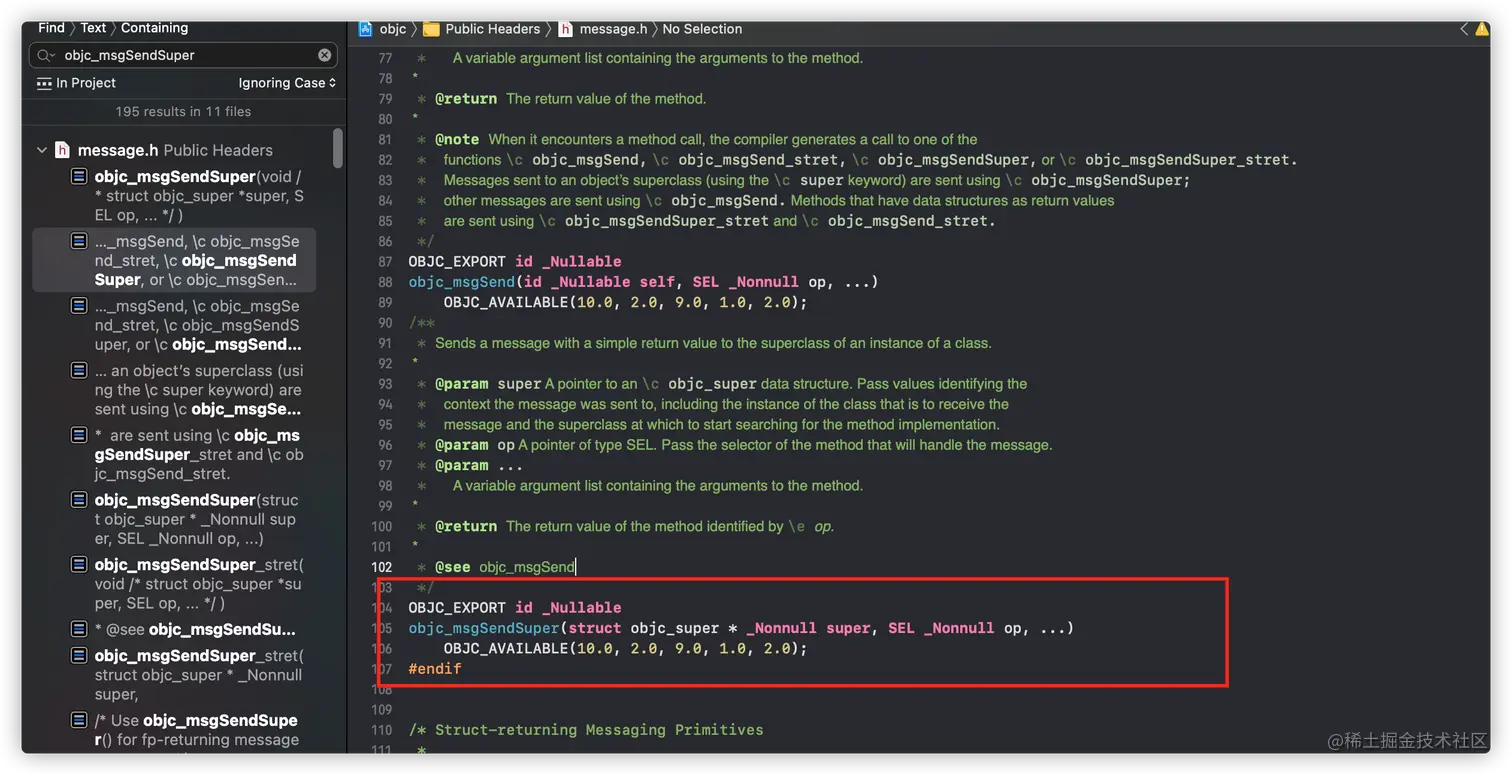The image size is (1512, 775).
Task: Focus the find navigator search field
Action: coord(185,56)
